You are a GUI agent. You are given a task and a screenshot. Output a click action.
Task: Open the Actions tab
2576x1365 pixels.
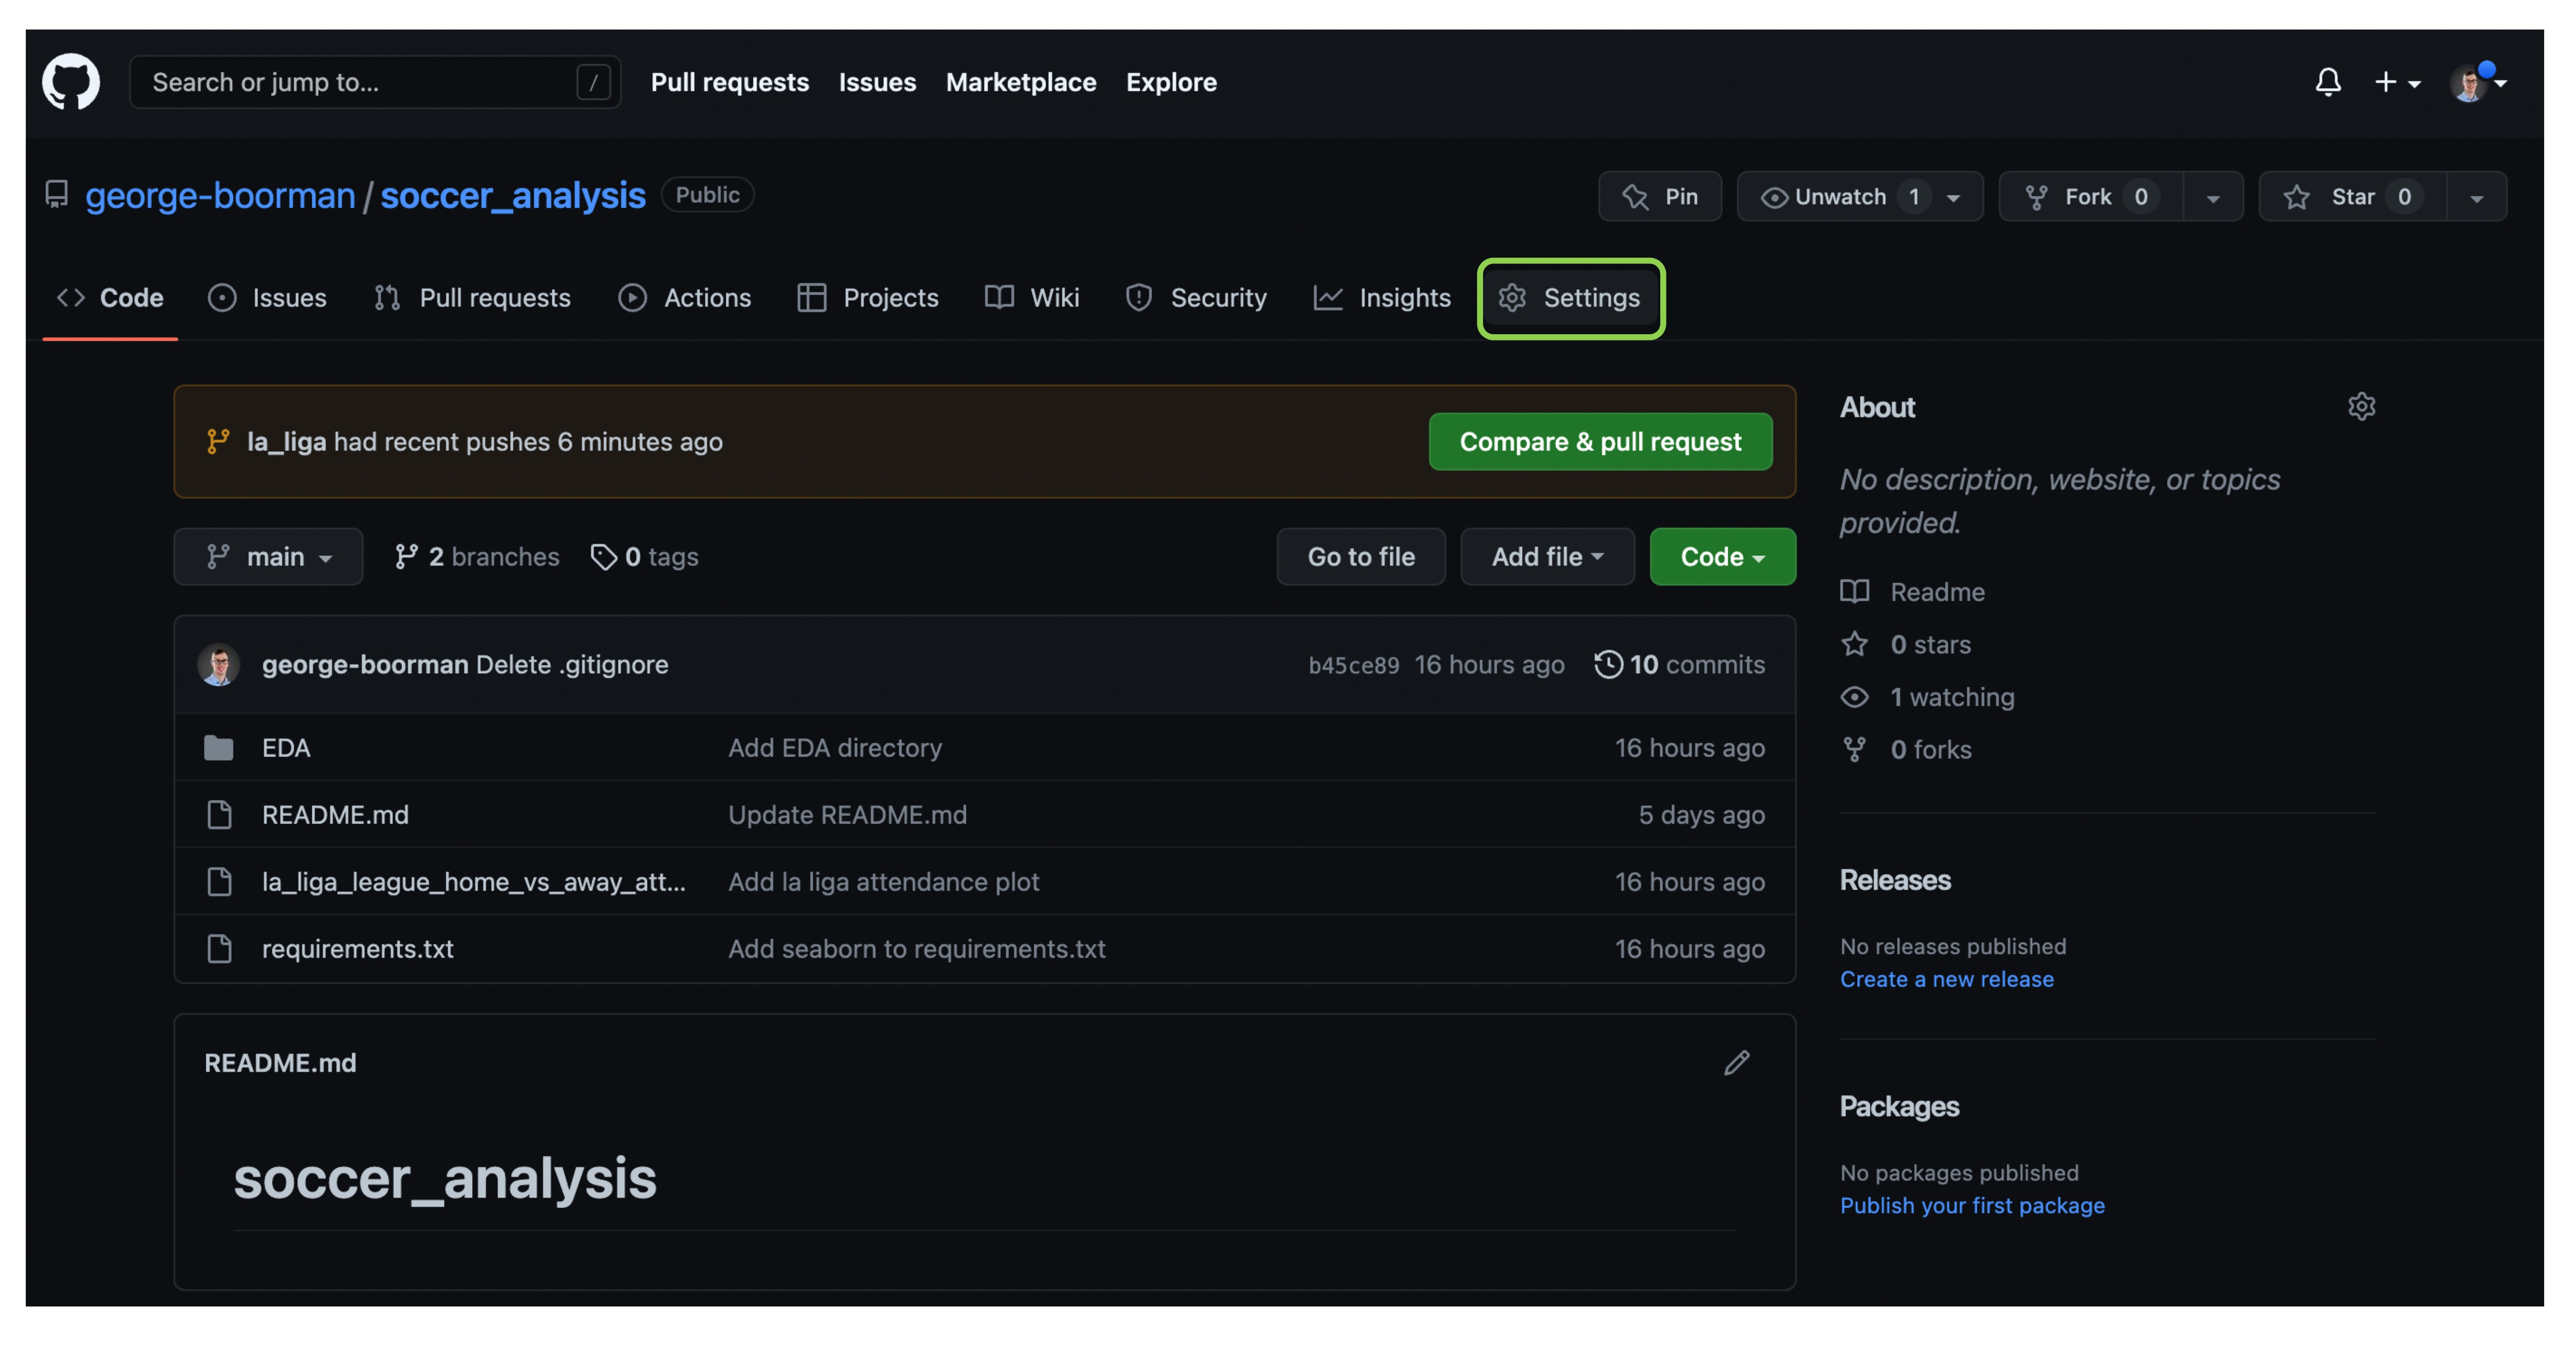[685, 298]
